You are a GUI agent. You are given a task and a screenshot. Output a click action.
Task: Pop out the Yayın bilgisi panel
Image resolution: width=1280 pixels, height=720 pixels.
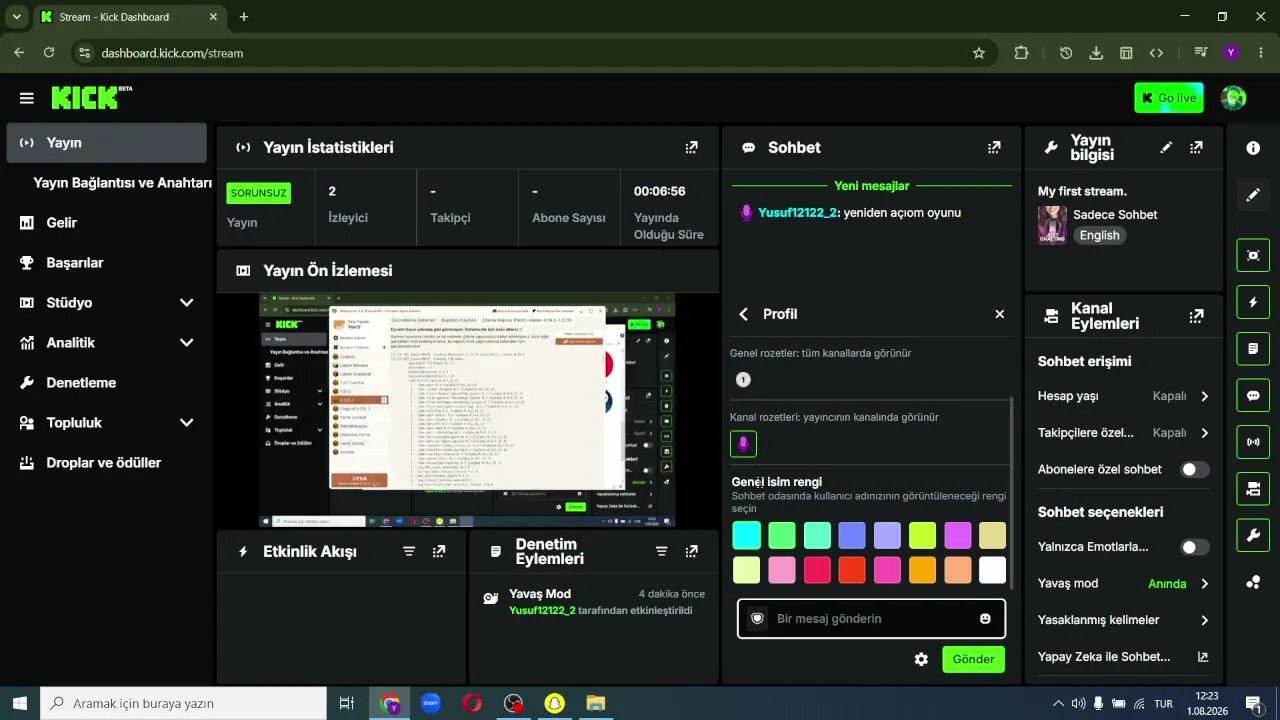[x=1196, y=147]
